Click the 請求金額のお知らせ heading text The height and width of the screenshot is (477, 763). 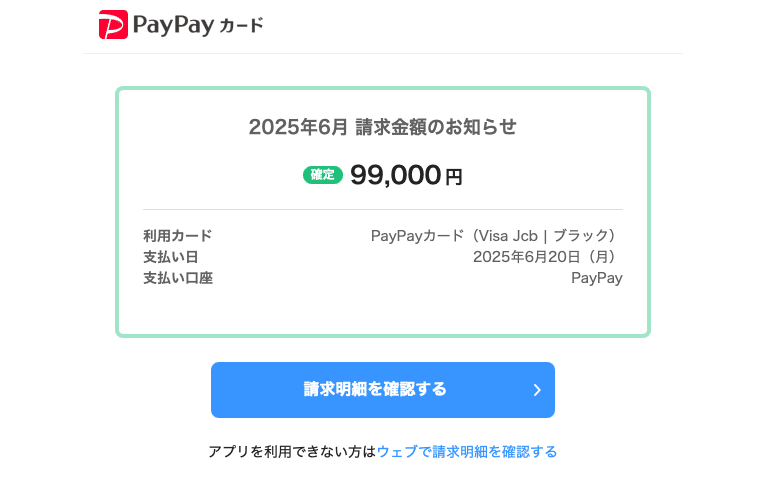coord(436,127)
